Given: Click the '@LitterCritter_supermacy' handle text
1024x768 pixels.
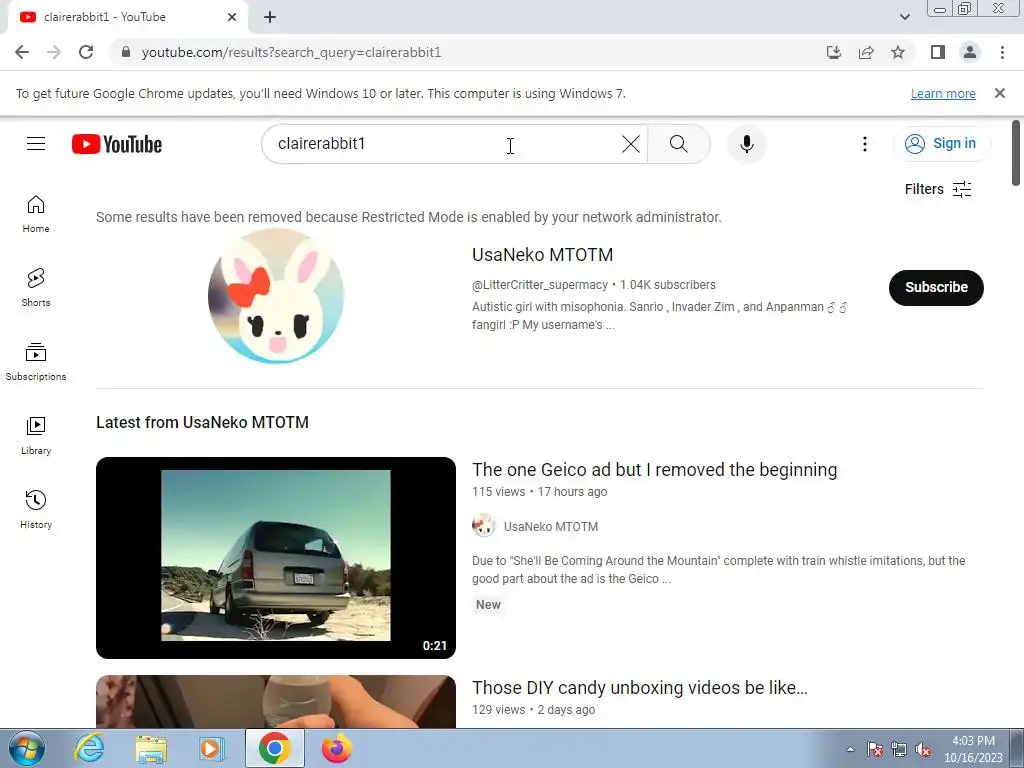Looking at the screenshot, I should coord(539,285).
